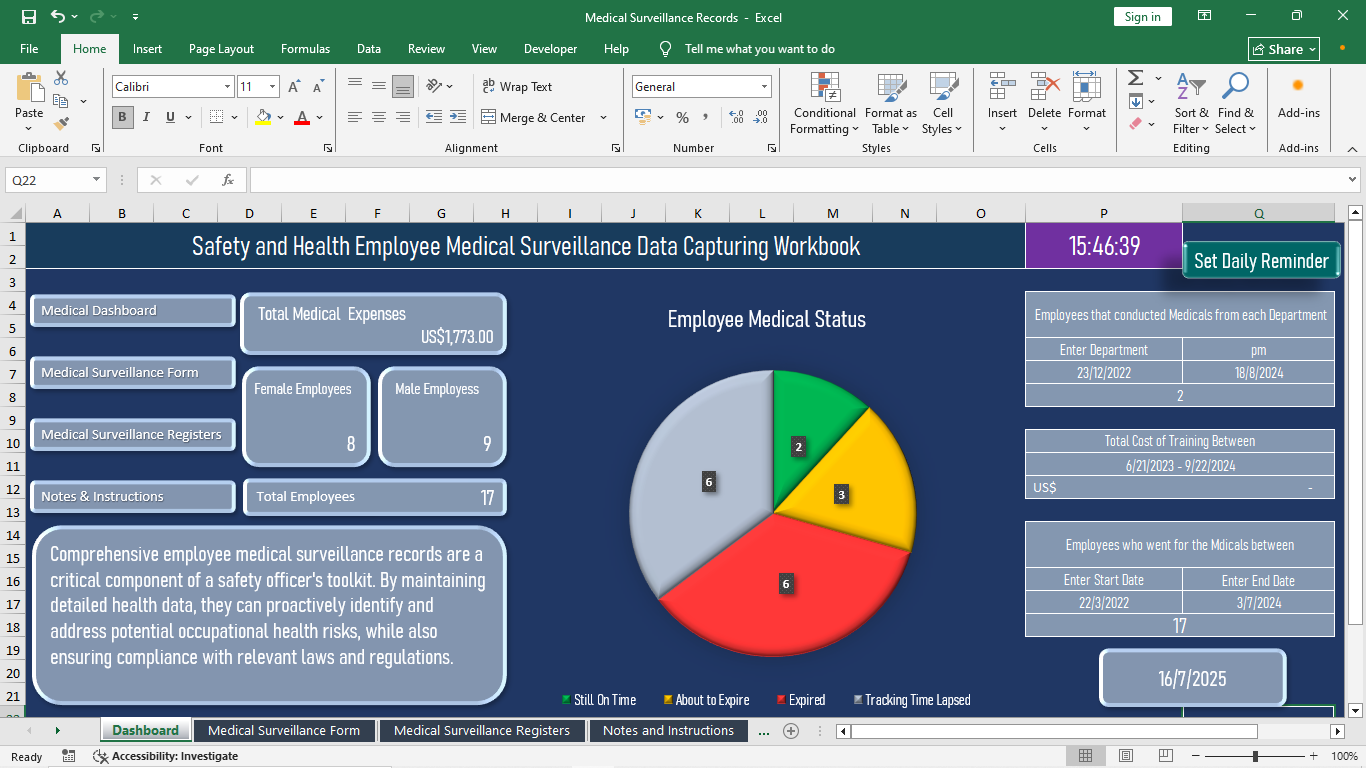The width and height of the screenshot is (1366, 768).
Task: Click the Font Color red A icon
Action: tap(302, 117)
